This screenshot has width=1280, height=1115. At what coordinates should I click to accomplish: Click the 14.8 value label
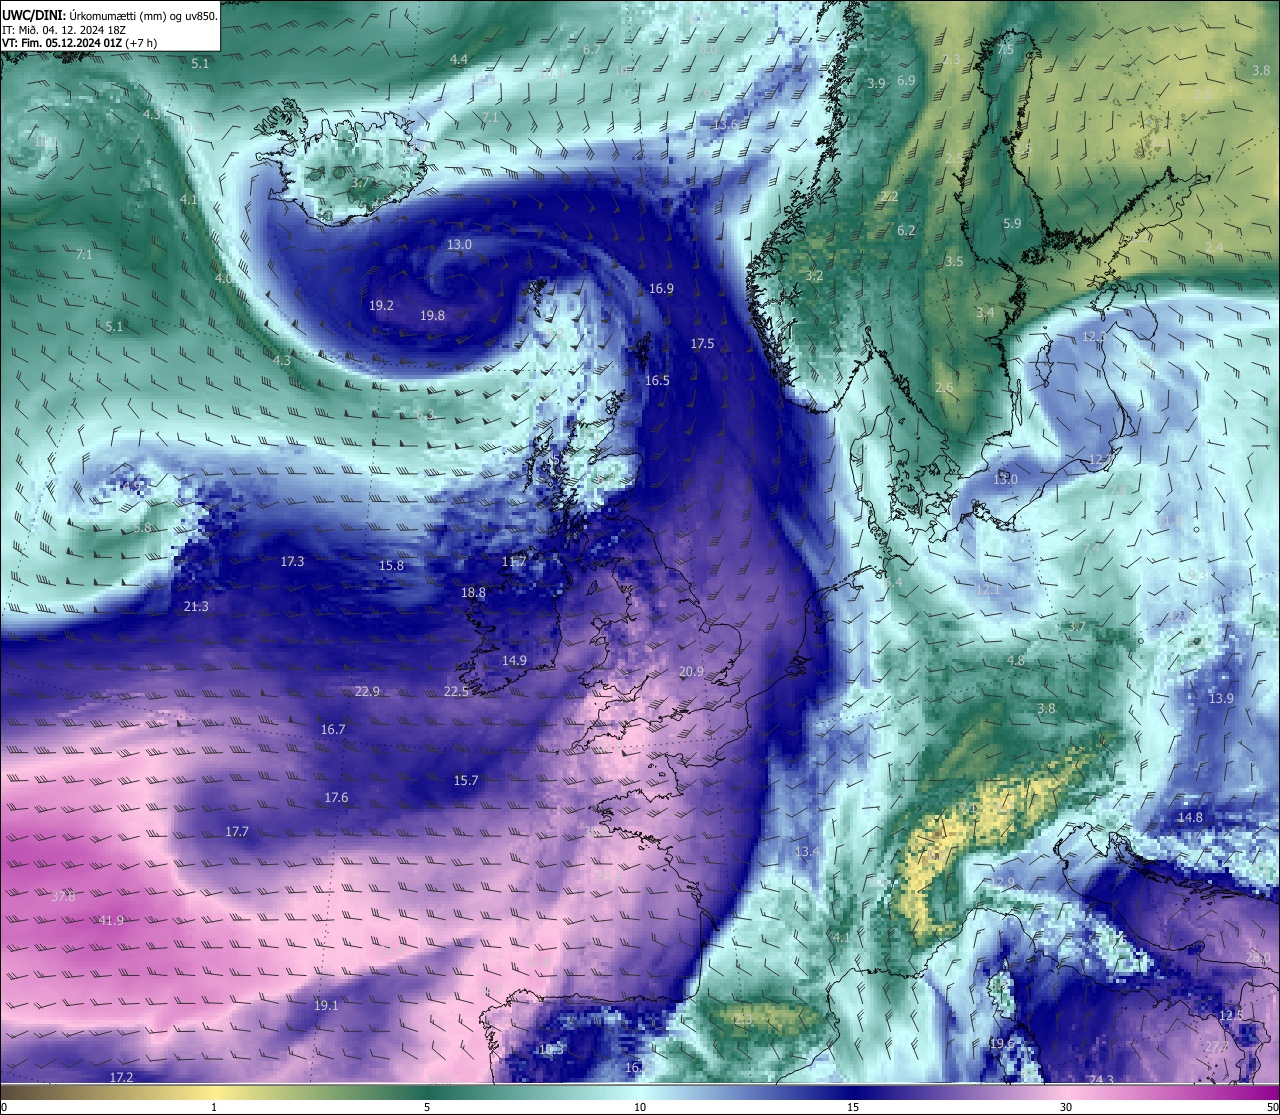1190,817
